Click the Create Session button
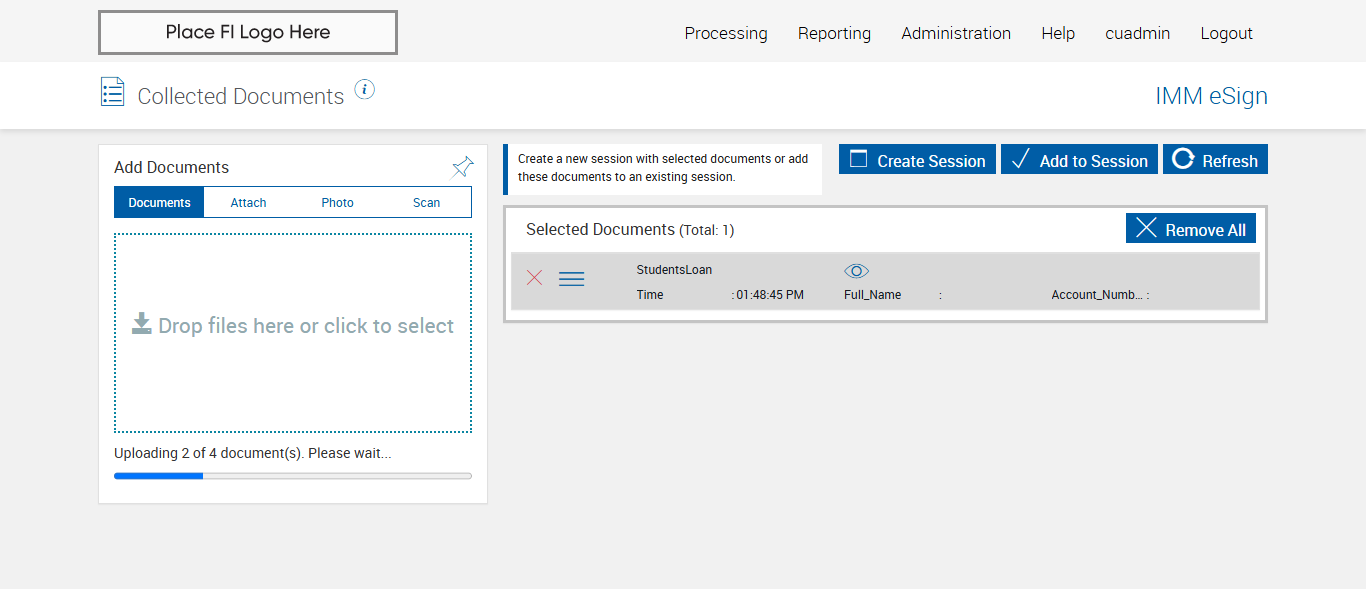 (x=917, y=160)
